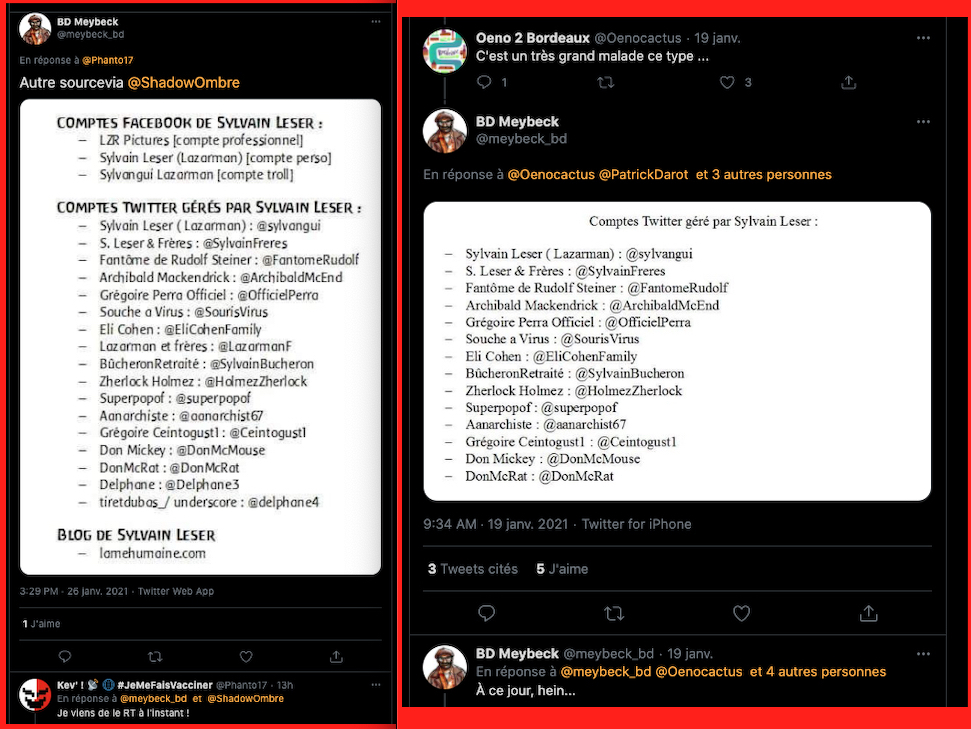Open BD Meybeck's profile avatar on right tweet
This screenshot has height=729, width=971.
(446, 130)
